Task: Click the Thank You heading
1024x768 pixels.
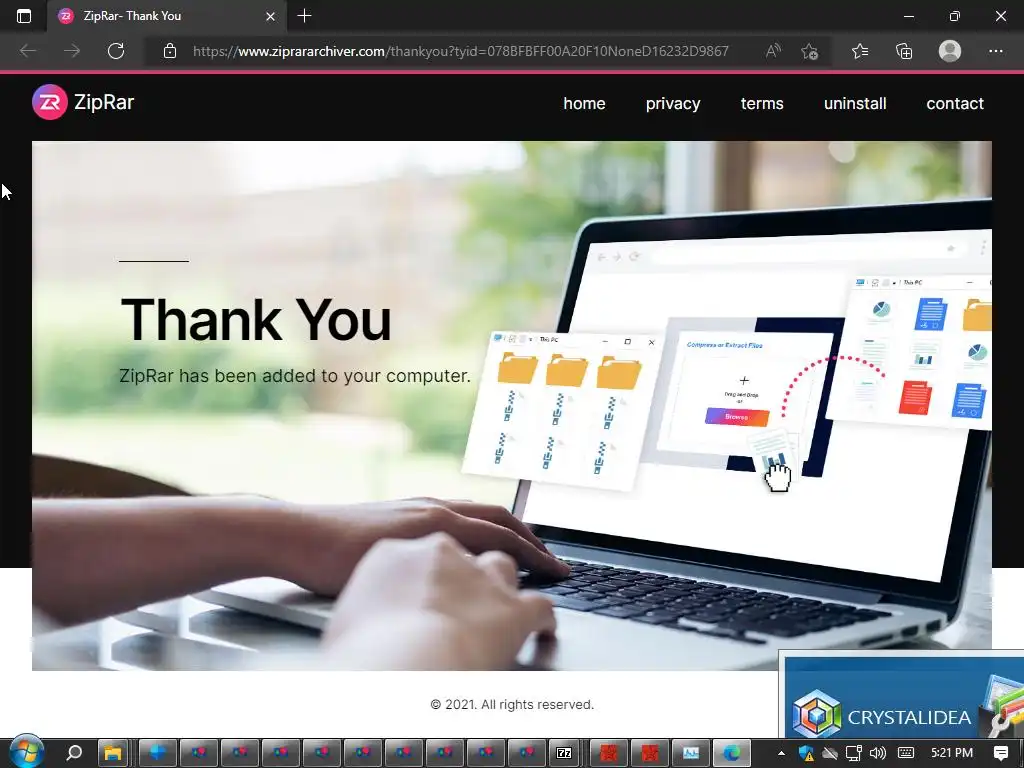Action: coord(256,320)
